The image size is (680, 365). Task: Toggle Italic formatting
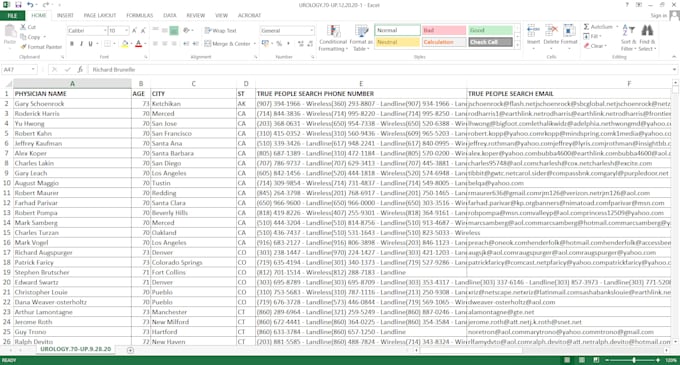click(81, 44)
